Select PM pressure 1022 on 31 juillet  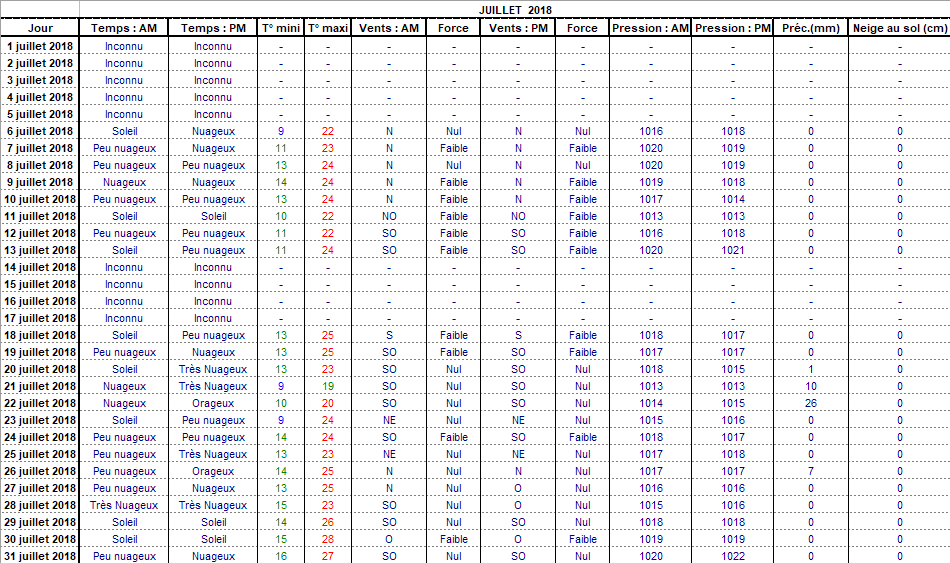[733, 556]
